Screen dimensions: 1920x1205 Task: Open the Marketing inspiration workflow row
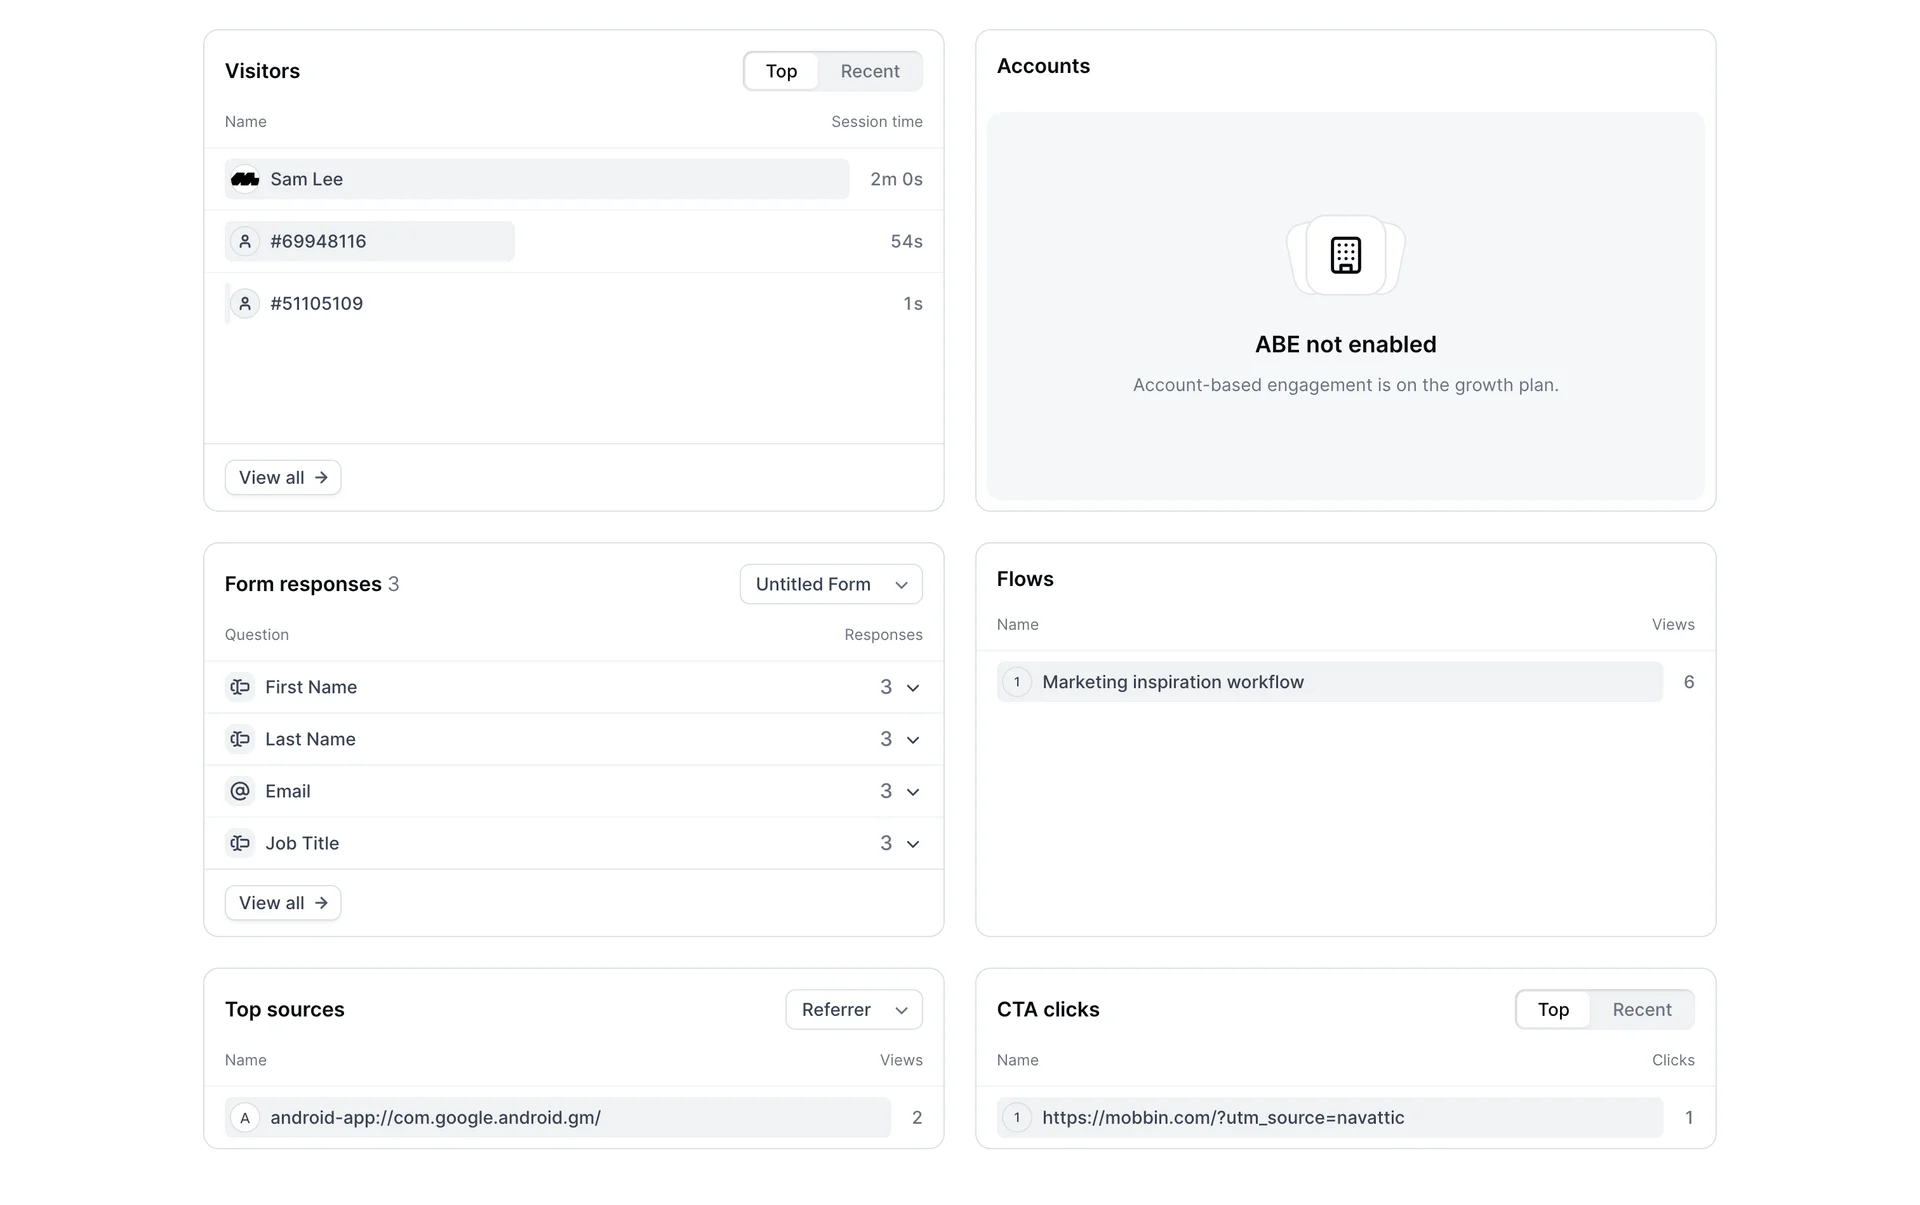tap(1172, 682)
